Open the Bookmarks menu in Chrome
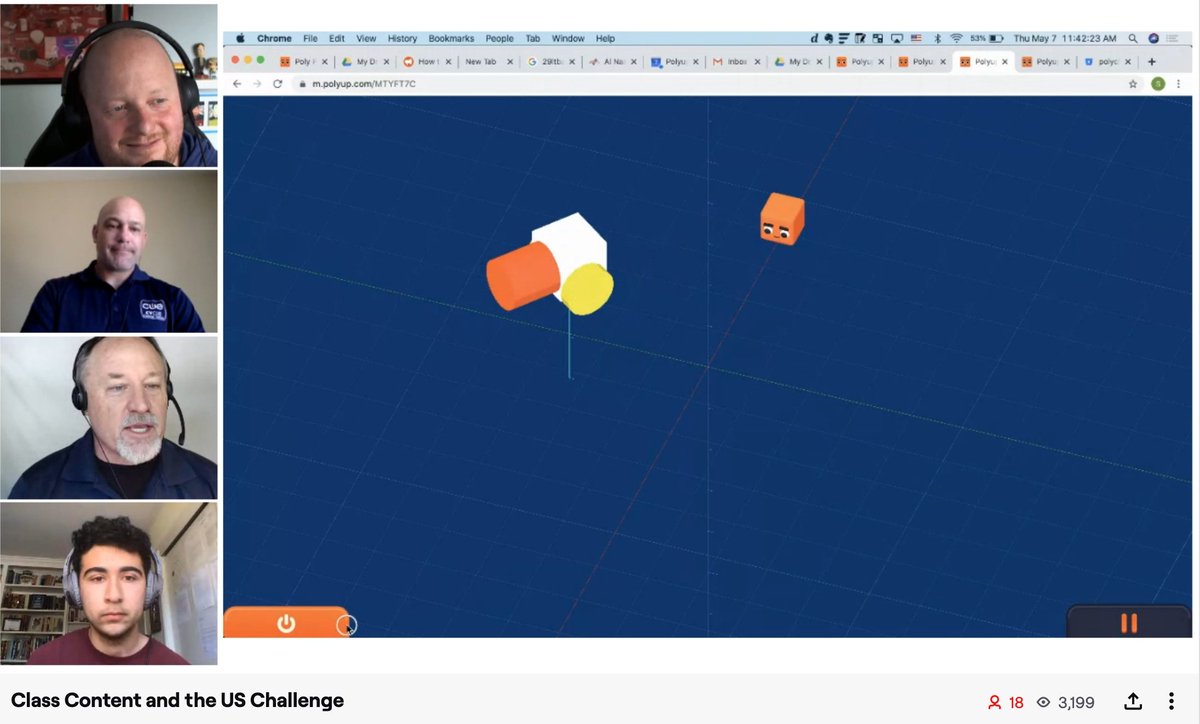1200x724 pixels. point(450,38)
